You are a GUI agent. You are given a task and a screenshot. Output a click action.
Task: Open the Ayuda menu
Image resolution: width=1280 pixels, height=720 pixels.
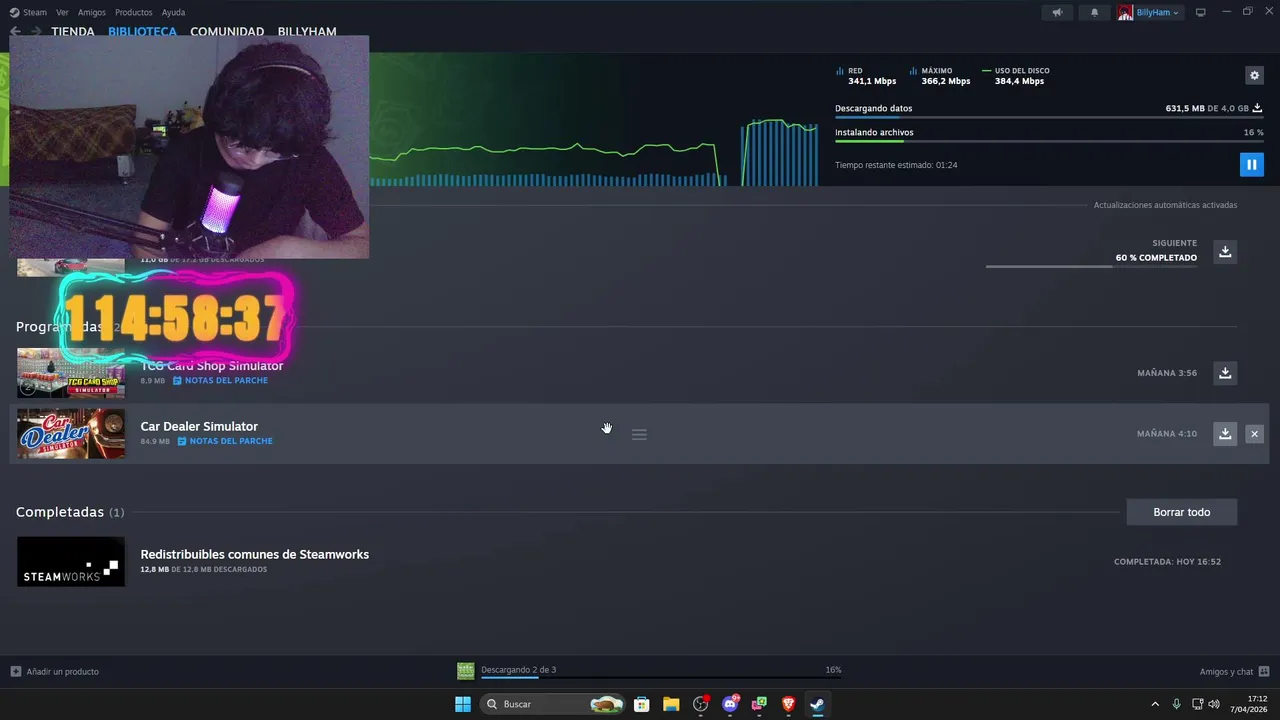pyautogui.click(x=173, y=12)
